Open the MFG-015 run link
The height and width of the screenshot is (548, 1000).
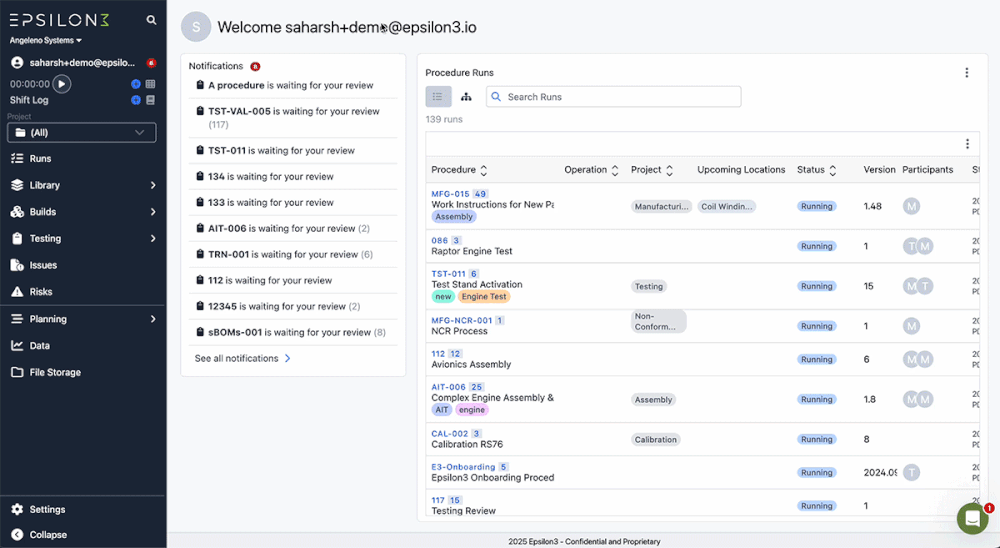[x=450, y=194]
